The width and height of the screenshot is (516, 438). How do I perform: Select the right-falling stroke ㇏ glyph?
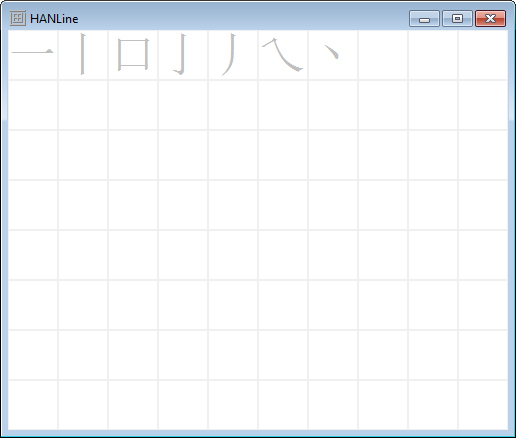tap(282, 55)
